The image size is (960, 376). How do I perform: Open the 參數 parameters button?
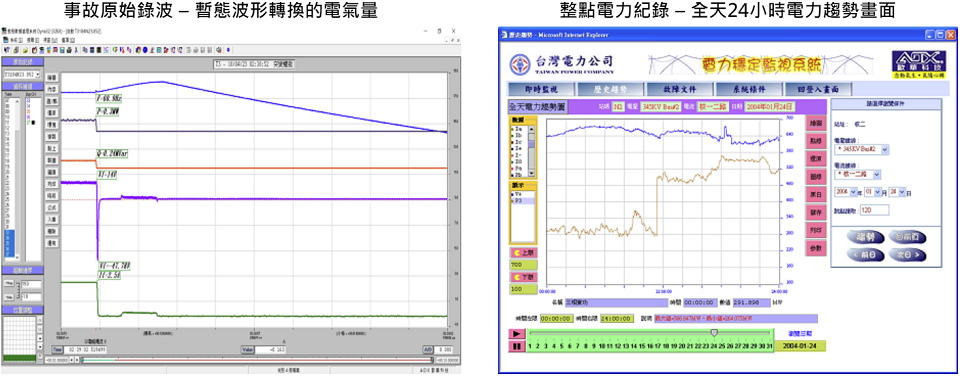pyautogui.click(x=815, y=249)
